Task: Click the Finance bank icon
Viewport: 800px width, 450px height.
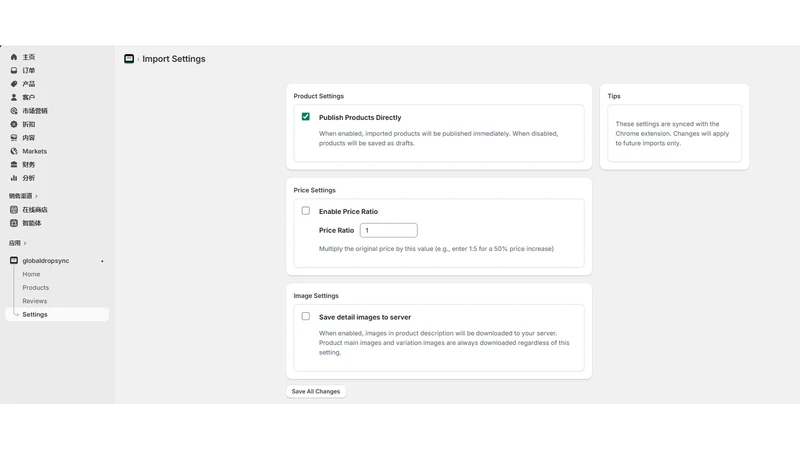Action: point(14,164)
